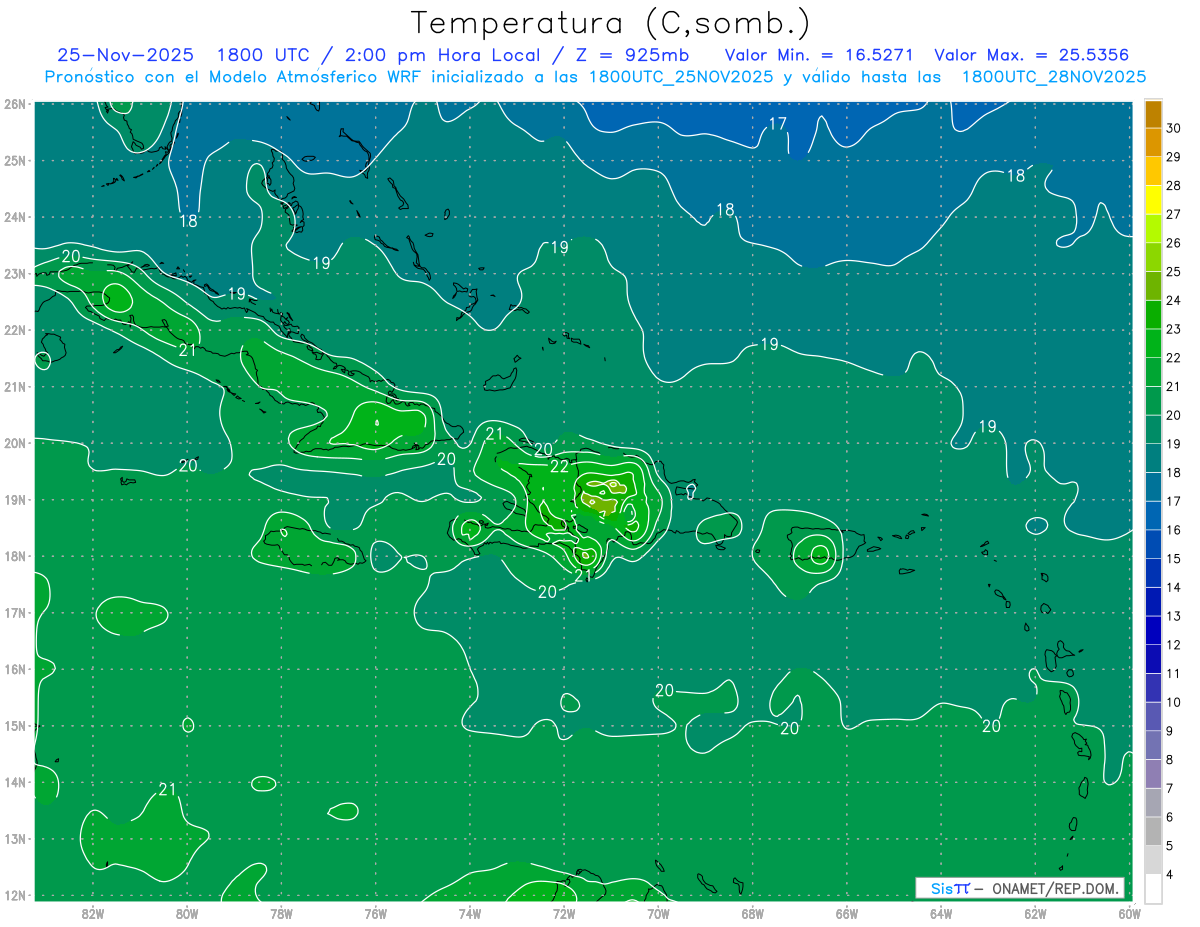Click the 17 isotherm contour label
The width and height of the screenshot is (1200, 927).
tap(777, 124)
